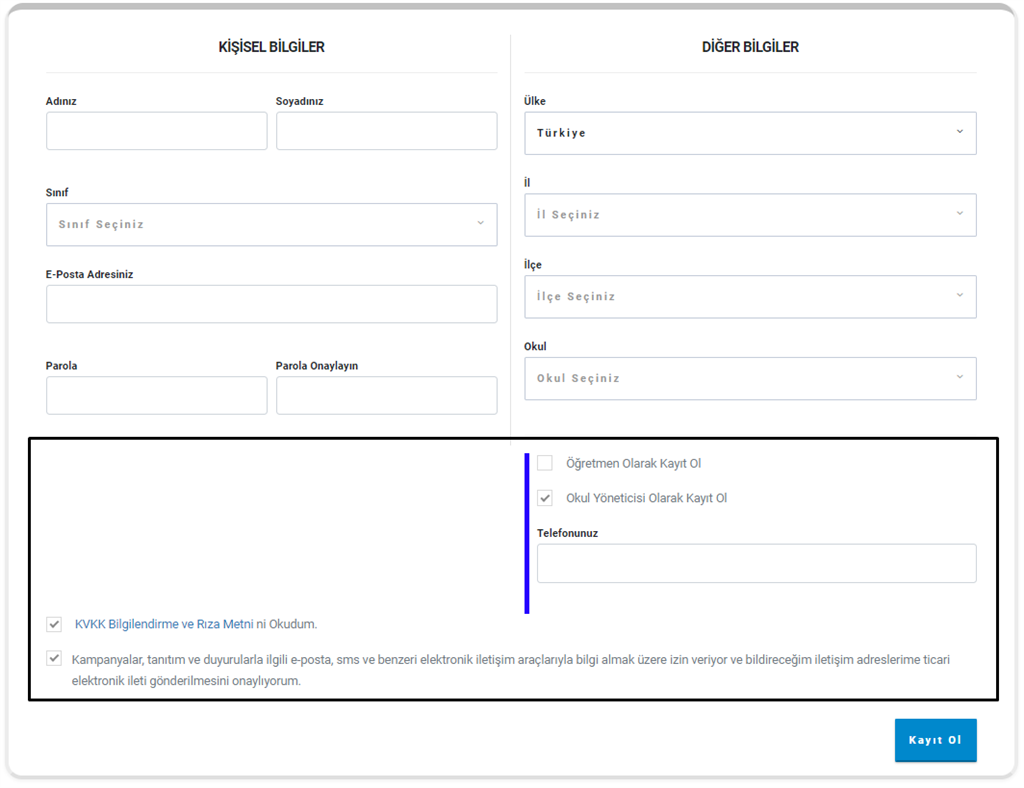The width and height of the screenshot is (1024, 788).
Task: Click the chevron arrow in Ülke dropdown
Action: pyautogui.click(x=959, y=132)
